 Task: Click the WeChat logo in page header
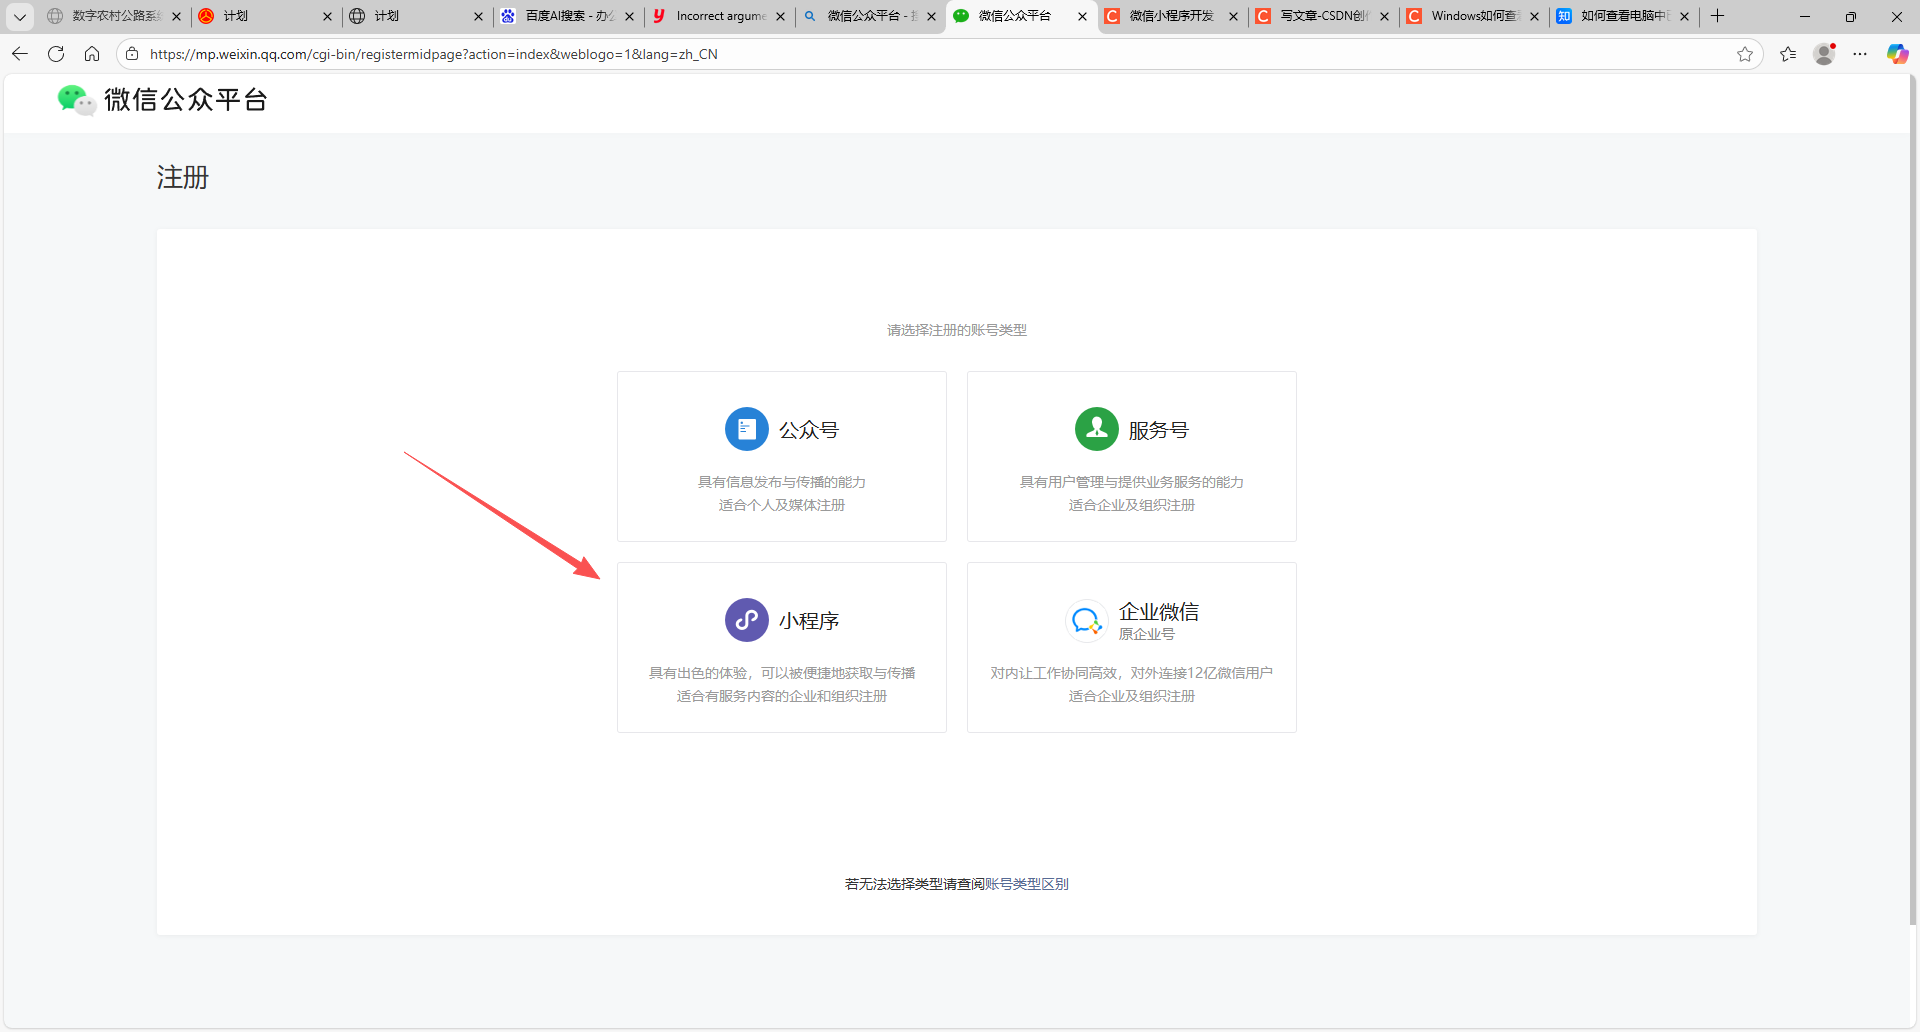click(76, 100)
